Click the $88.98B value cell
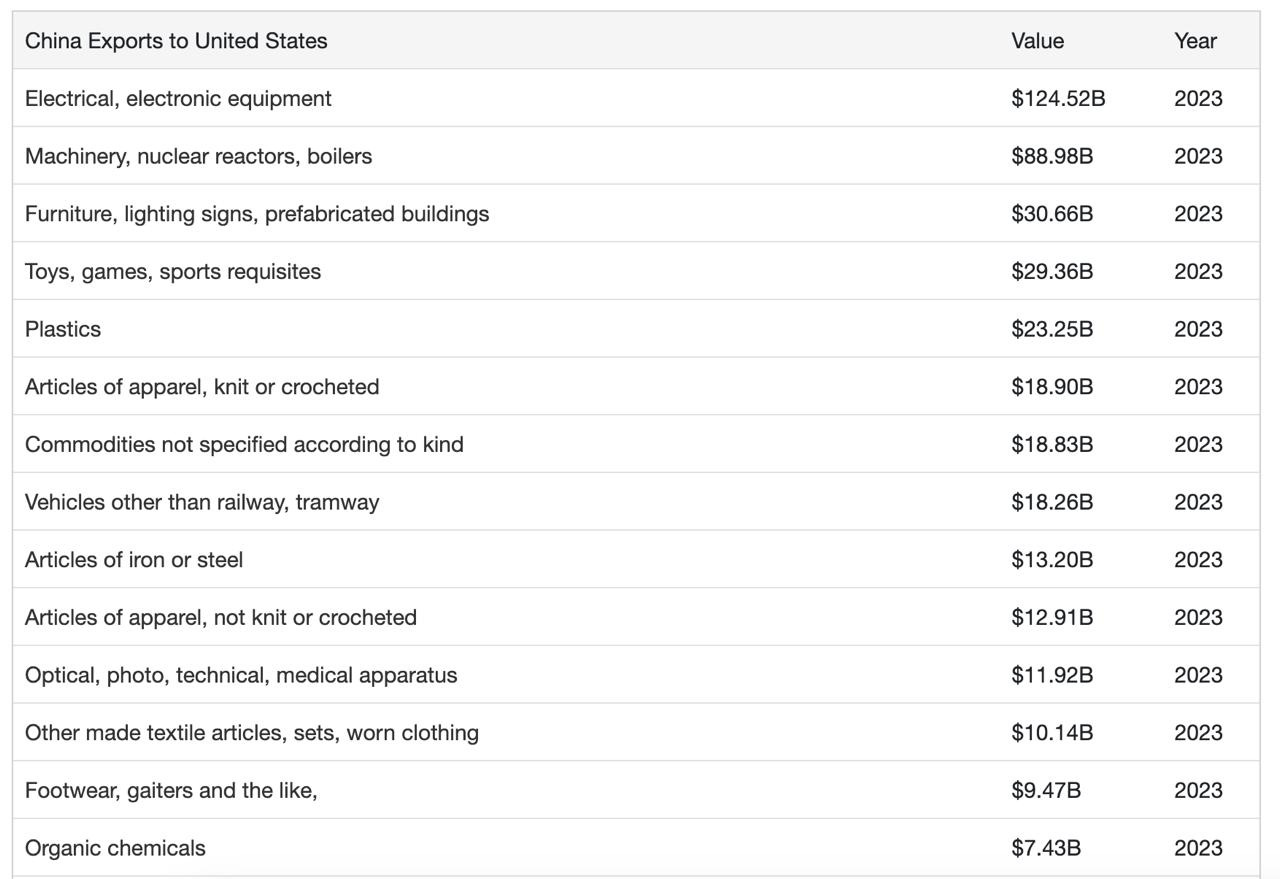Viewport: 1280px width, 879px height. [x=1052, y=156]
